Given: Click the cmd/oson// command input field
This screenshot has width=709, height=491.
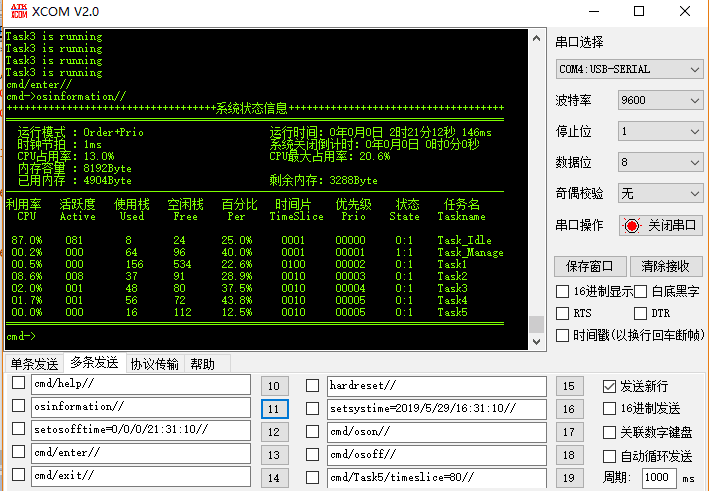Looking at the screenshot, I should tap(437, 432).
